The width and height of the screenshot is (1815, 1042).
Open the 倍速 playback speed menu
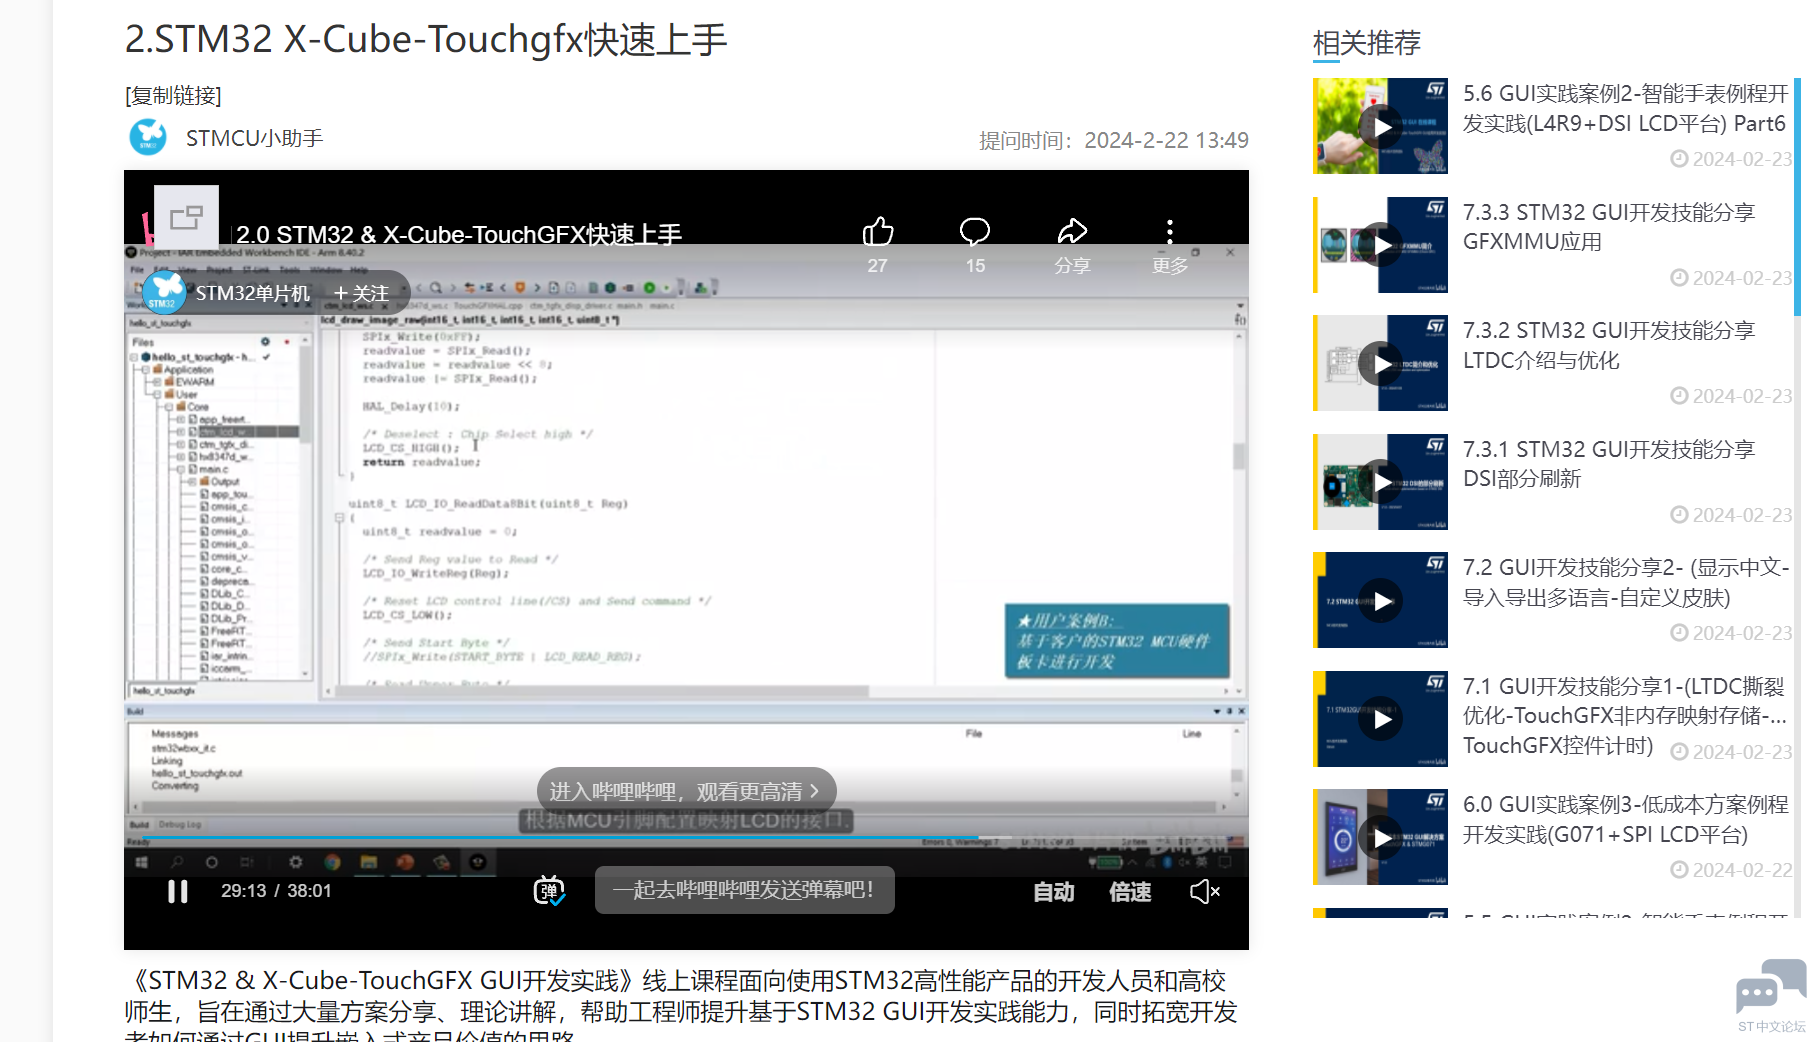point(1130,891)
